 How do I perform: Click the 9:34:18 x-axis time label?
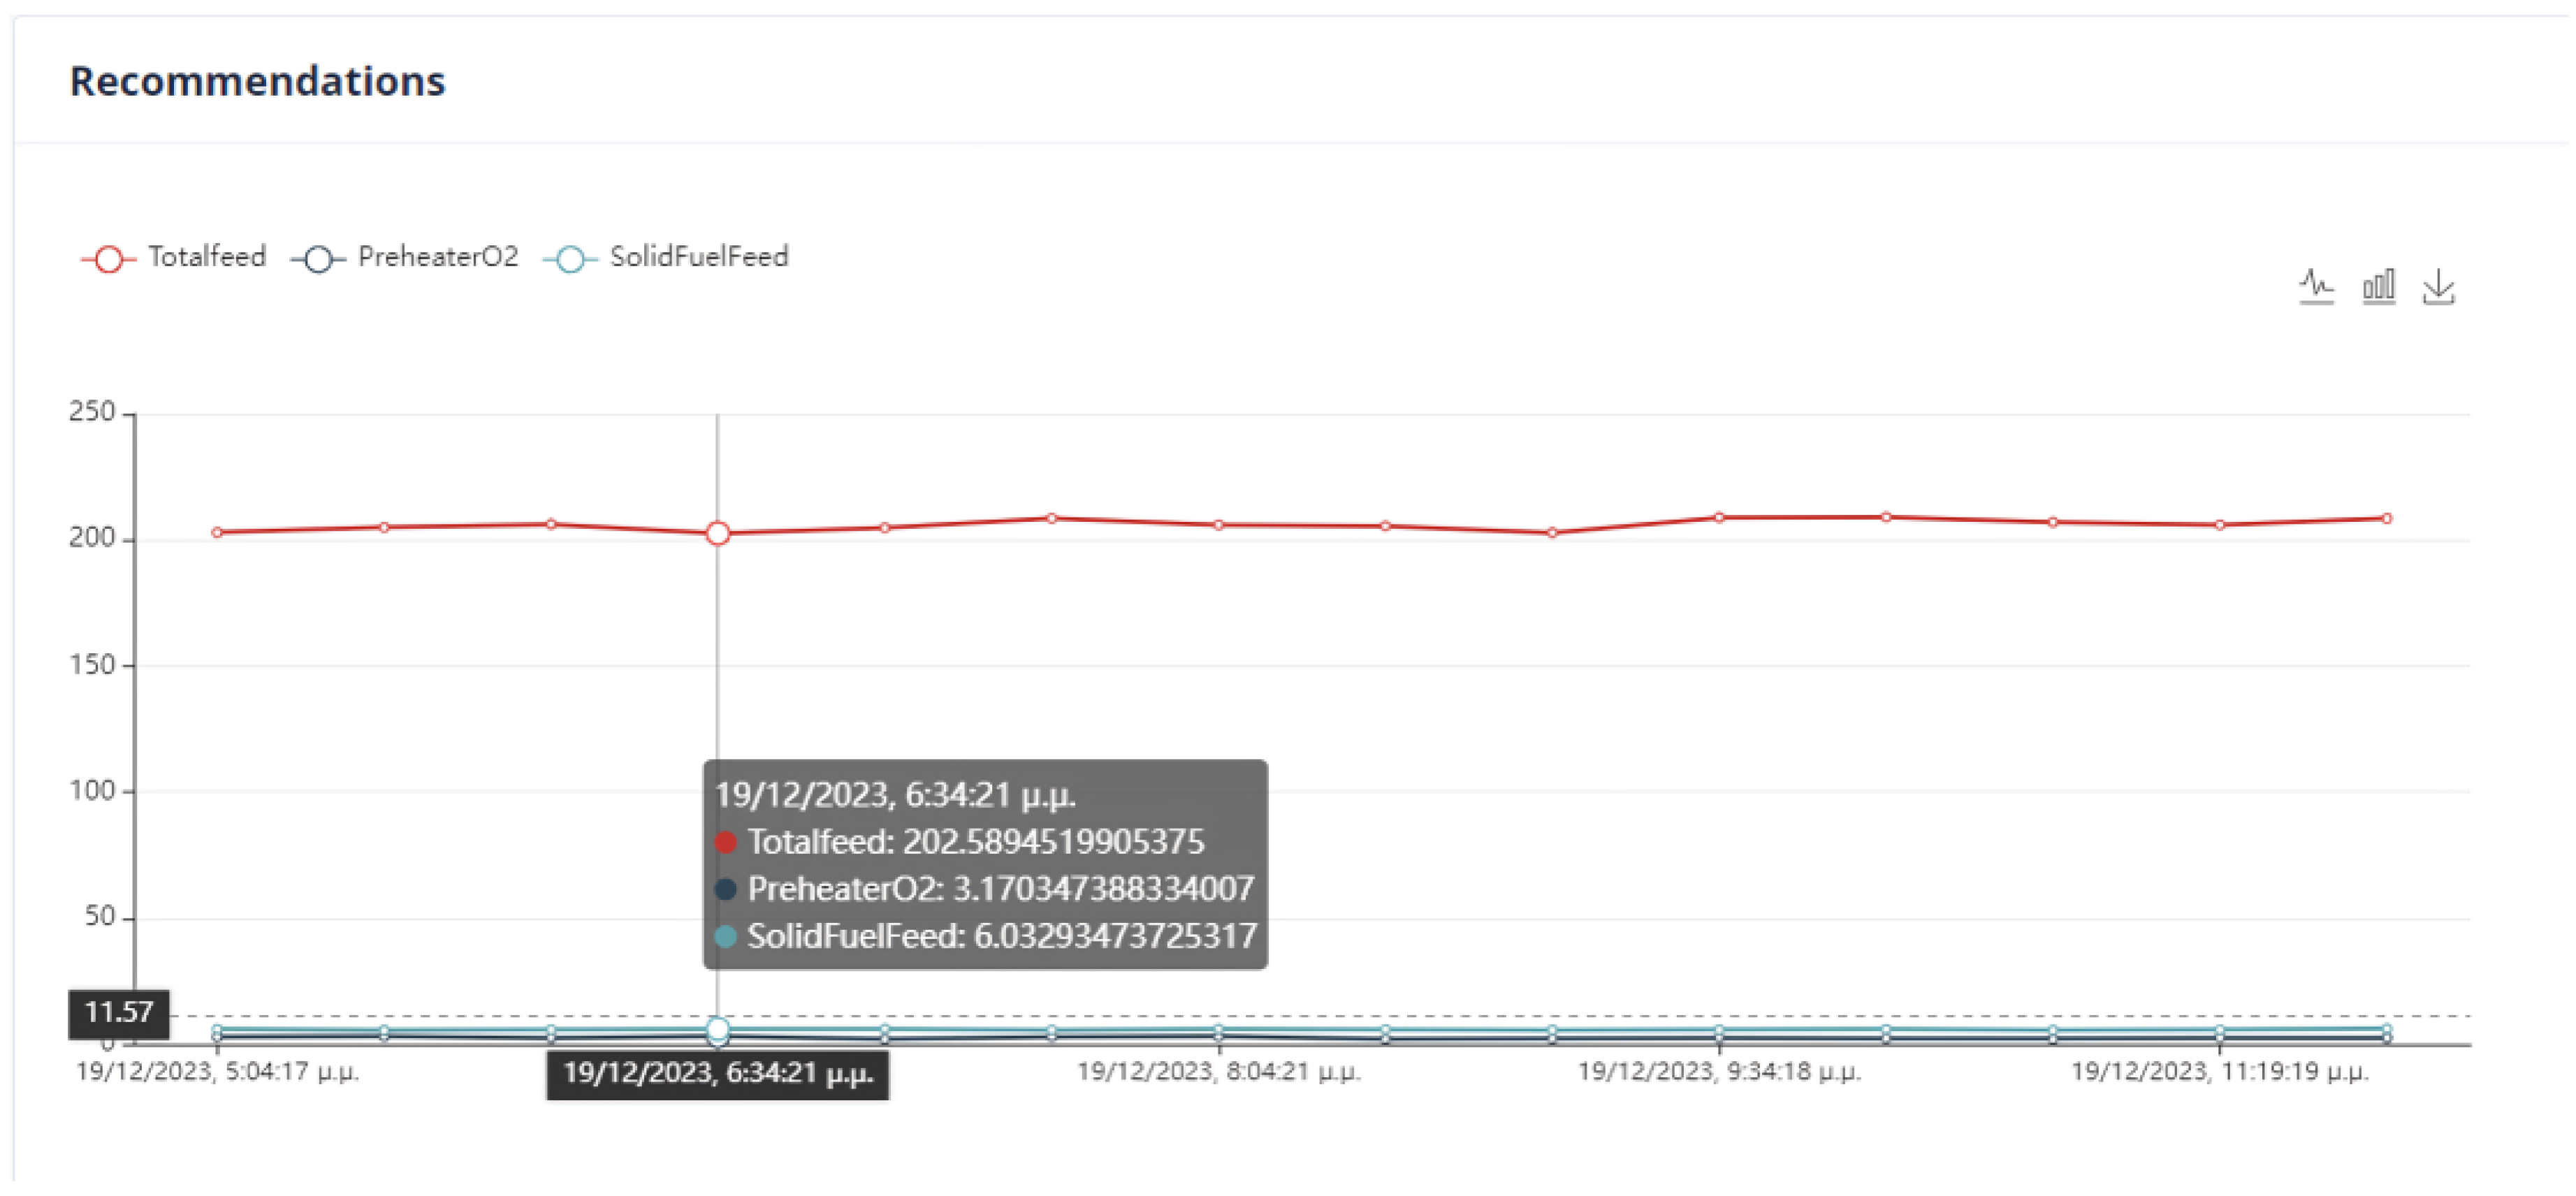coord(1718,1071)
